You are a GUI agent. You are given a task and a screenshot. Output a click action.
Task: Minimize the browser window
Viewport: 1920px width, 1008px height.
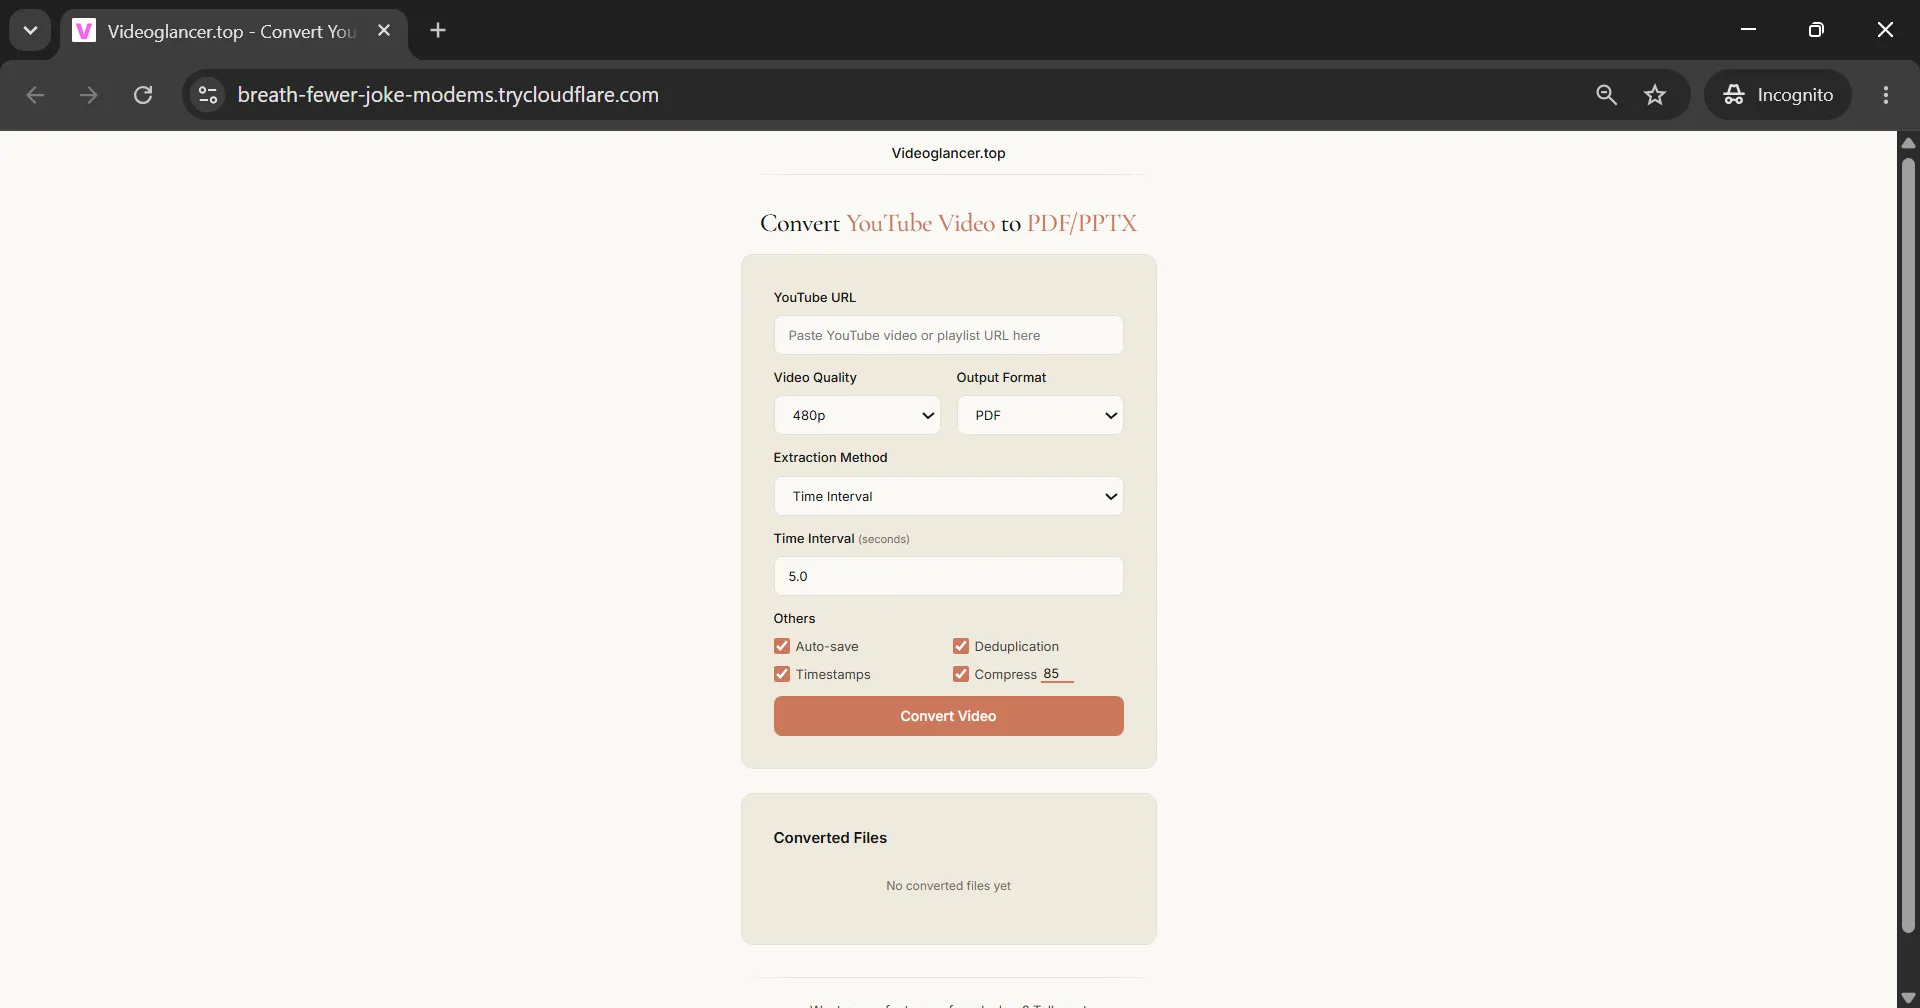pyautogui.click(x=1748, y=30)
